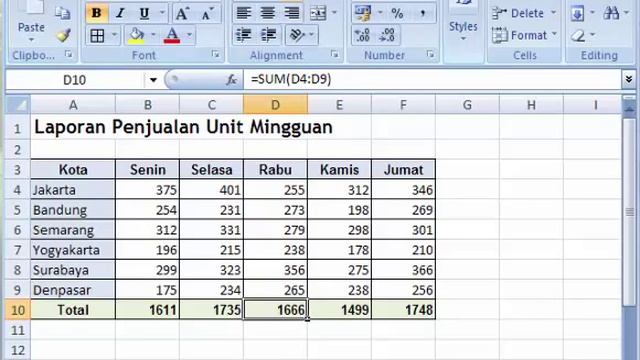Screen dimensions: 640x360
Task: Click Decrease Decimal icon
Action: click(x=387, y=36)
